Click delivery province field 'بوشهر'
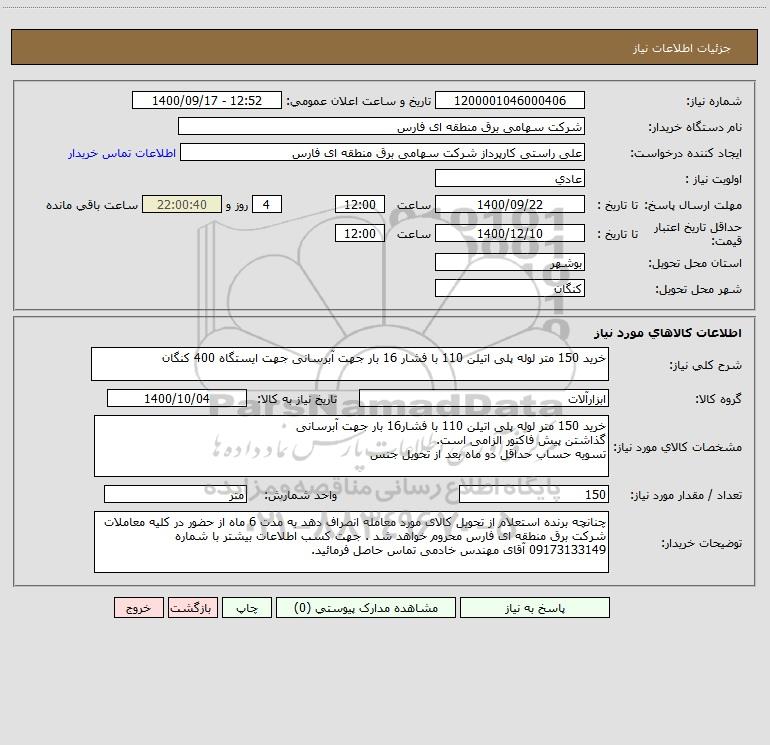Image resolution: width=770 pixels, height=745 pixels. point(510,262)
